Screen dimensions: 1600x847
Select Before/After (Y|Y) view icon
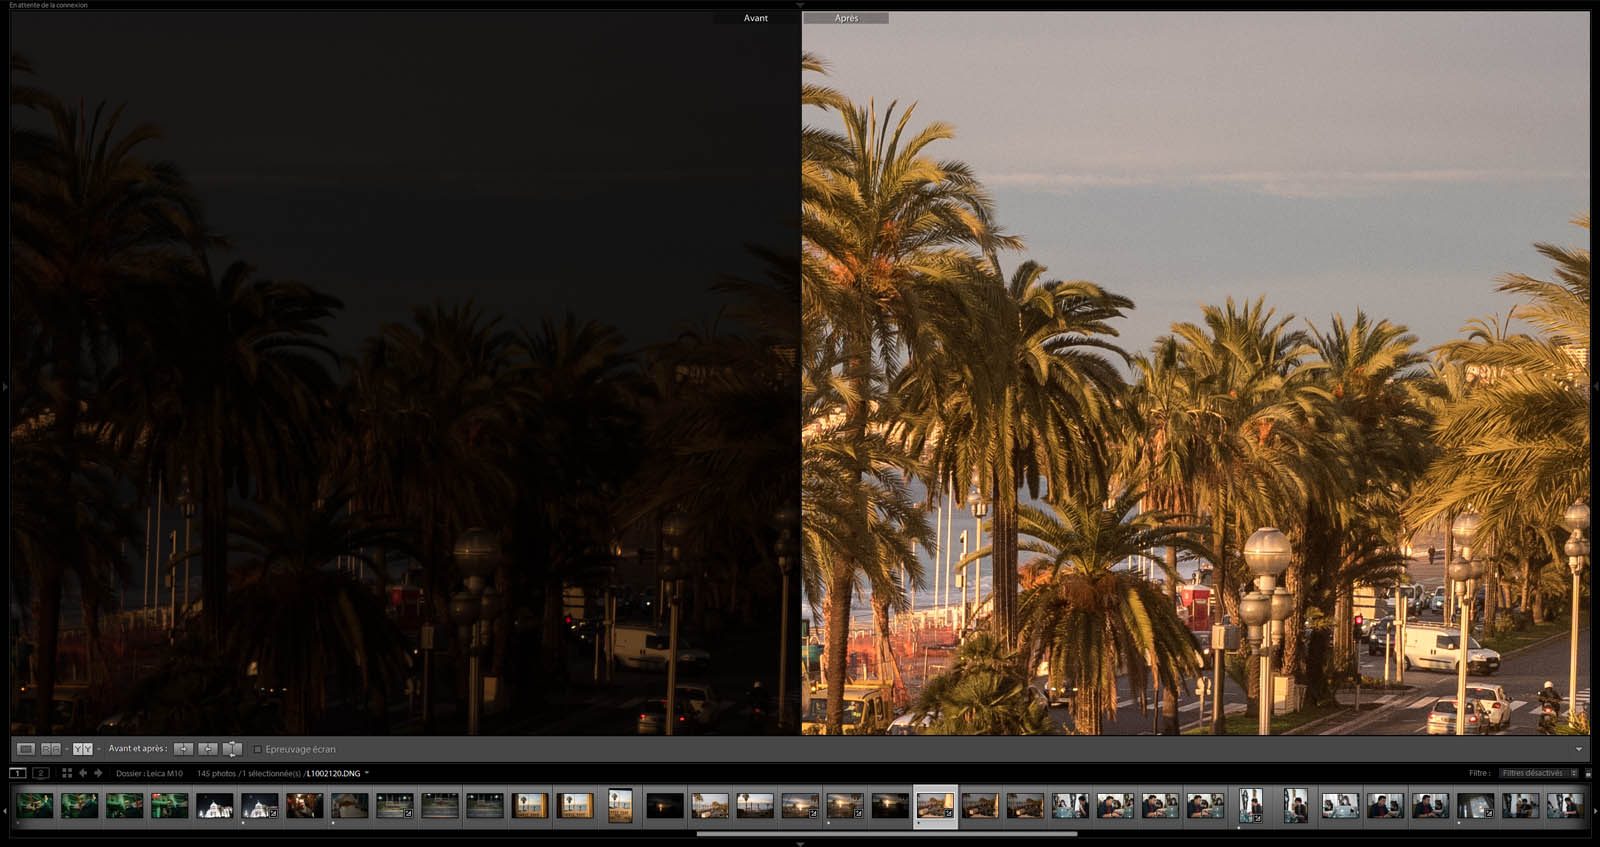click(x=82, y=749)
